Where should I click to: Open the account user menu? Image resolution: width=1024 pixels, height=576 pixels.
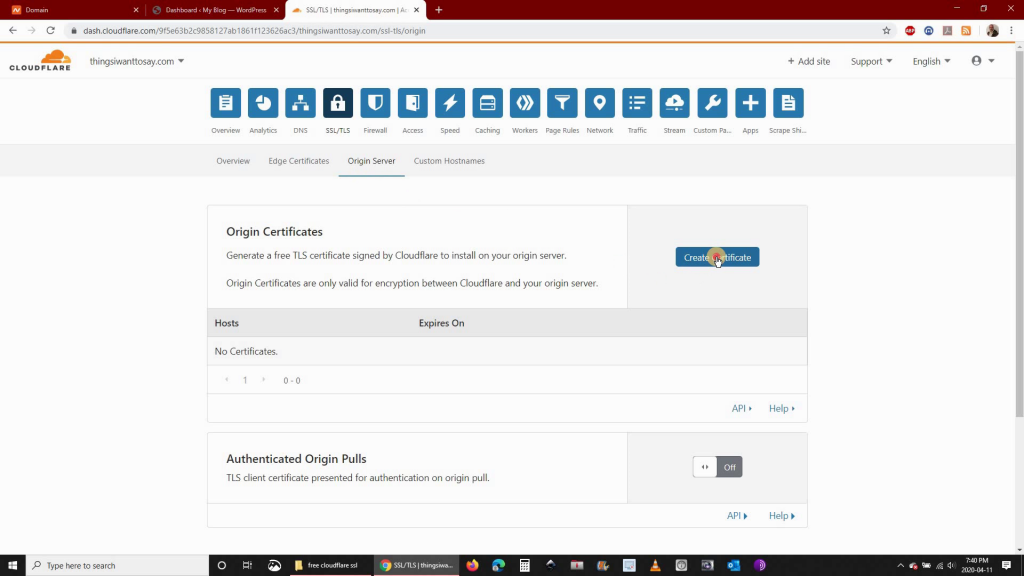pyautogui.click(x=983, y=61)
